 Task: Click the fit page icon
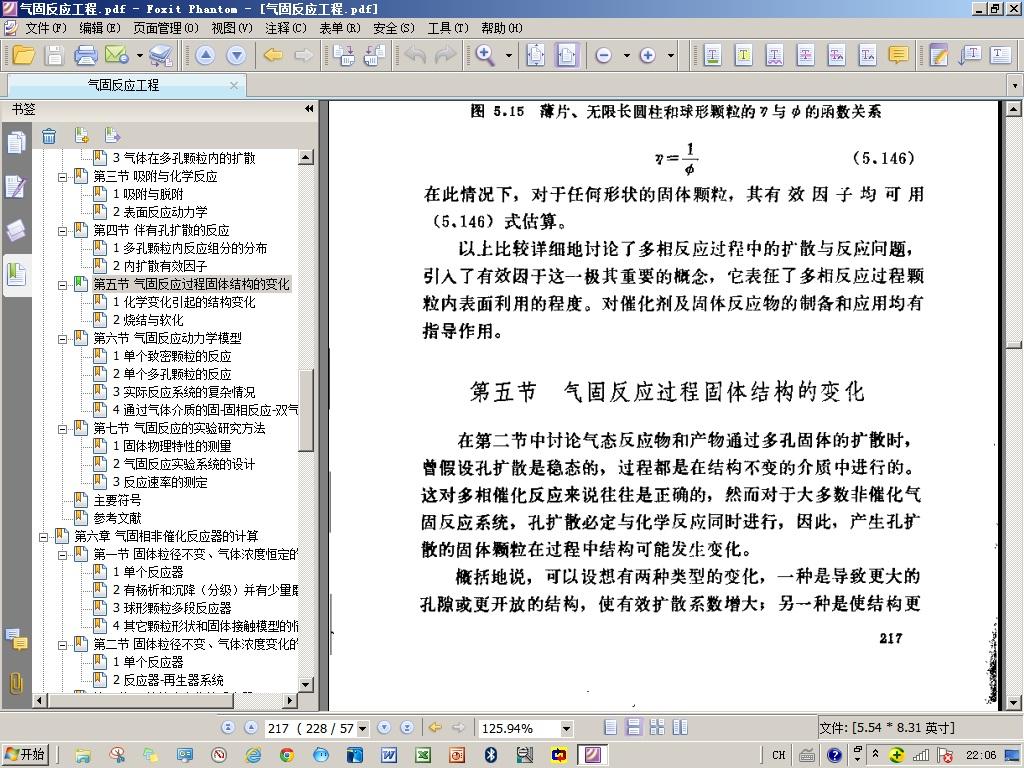coord(536,55)
